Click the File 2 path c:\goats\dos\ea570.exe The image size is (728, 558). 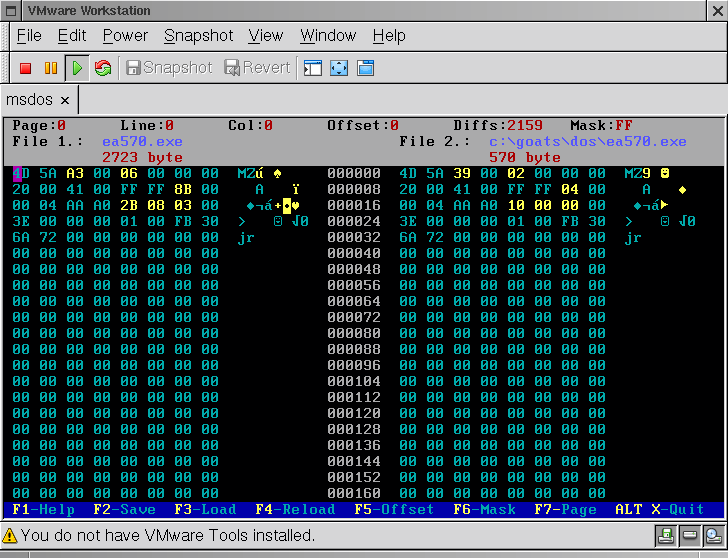coord(588,142)
